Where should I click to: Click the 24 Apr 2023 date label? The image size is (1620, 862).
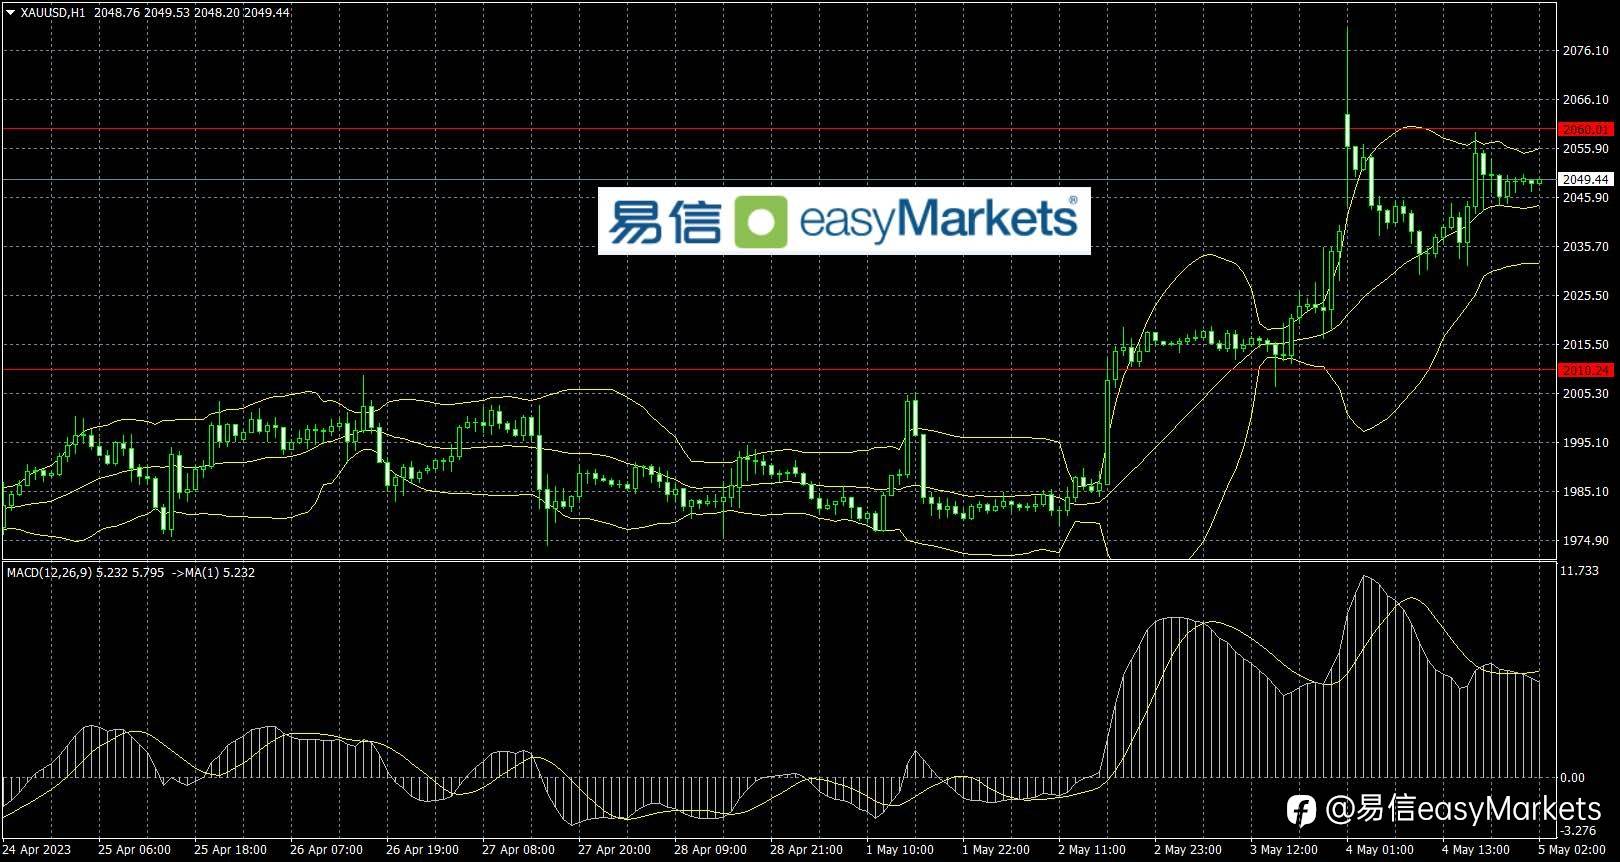point(38,850)
